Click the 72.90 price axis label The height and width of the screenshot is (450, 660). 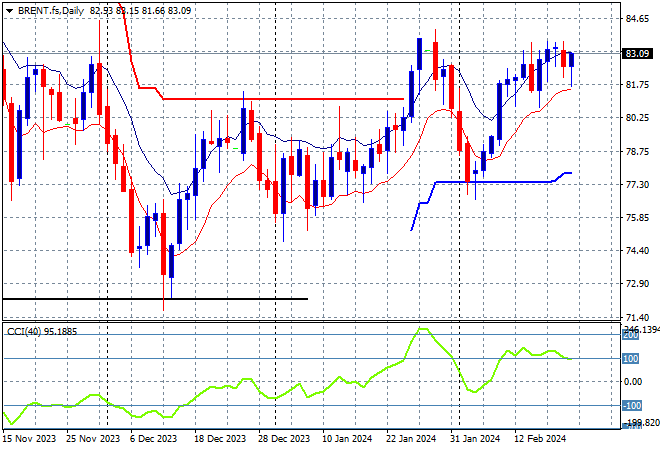pyautogui.click(x=636, y=284)
